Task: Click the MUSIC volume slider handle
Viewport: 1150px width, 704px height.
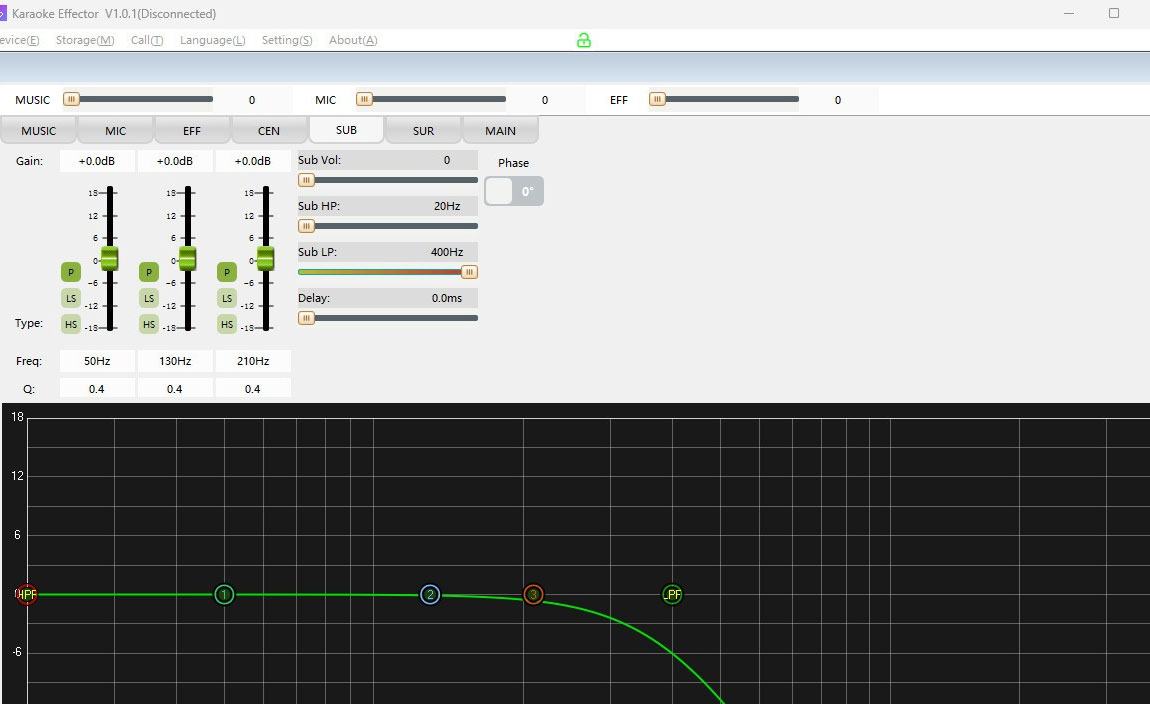Action: click(71, 99)
